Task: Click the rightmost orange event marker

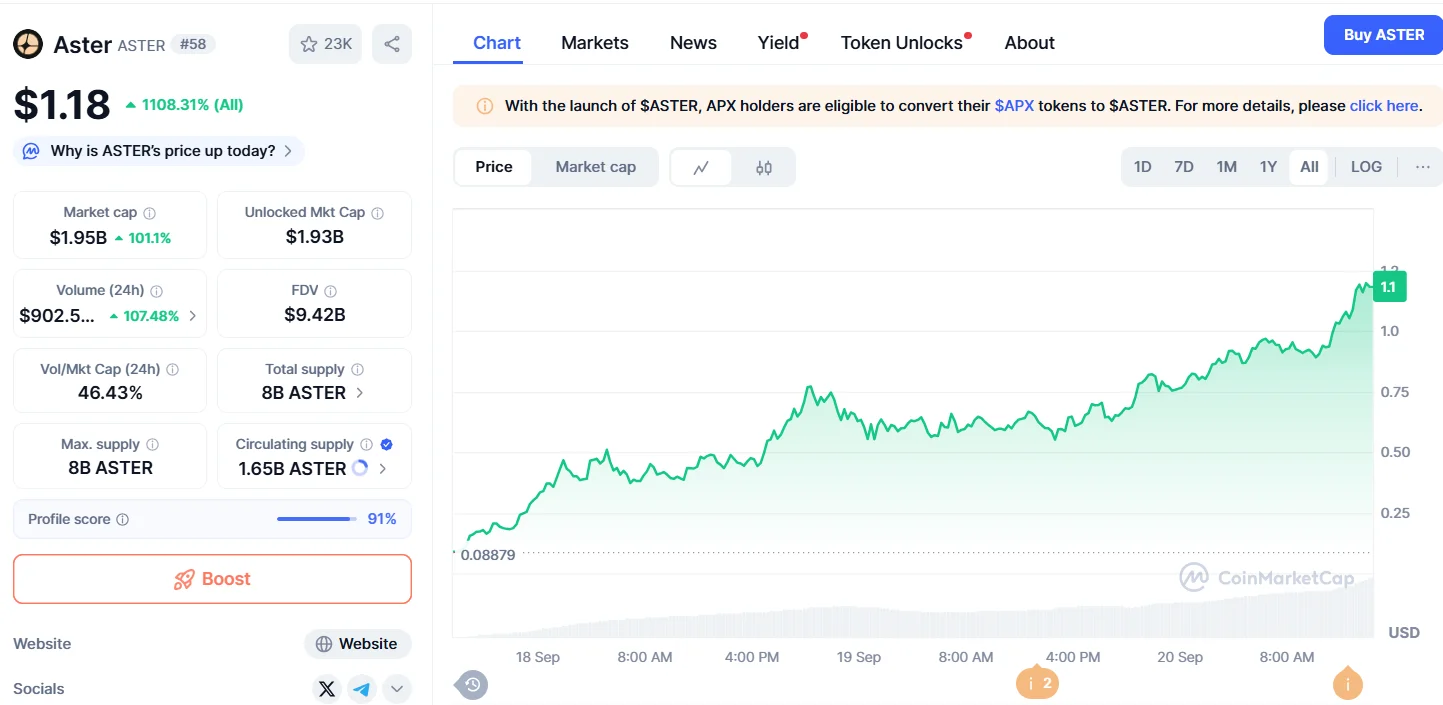Action: pos(1347,683)
